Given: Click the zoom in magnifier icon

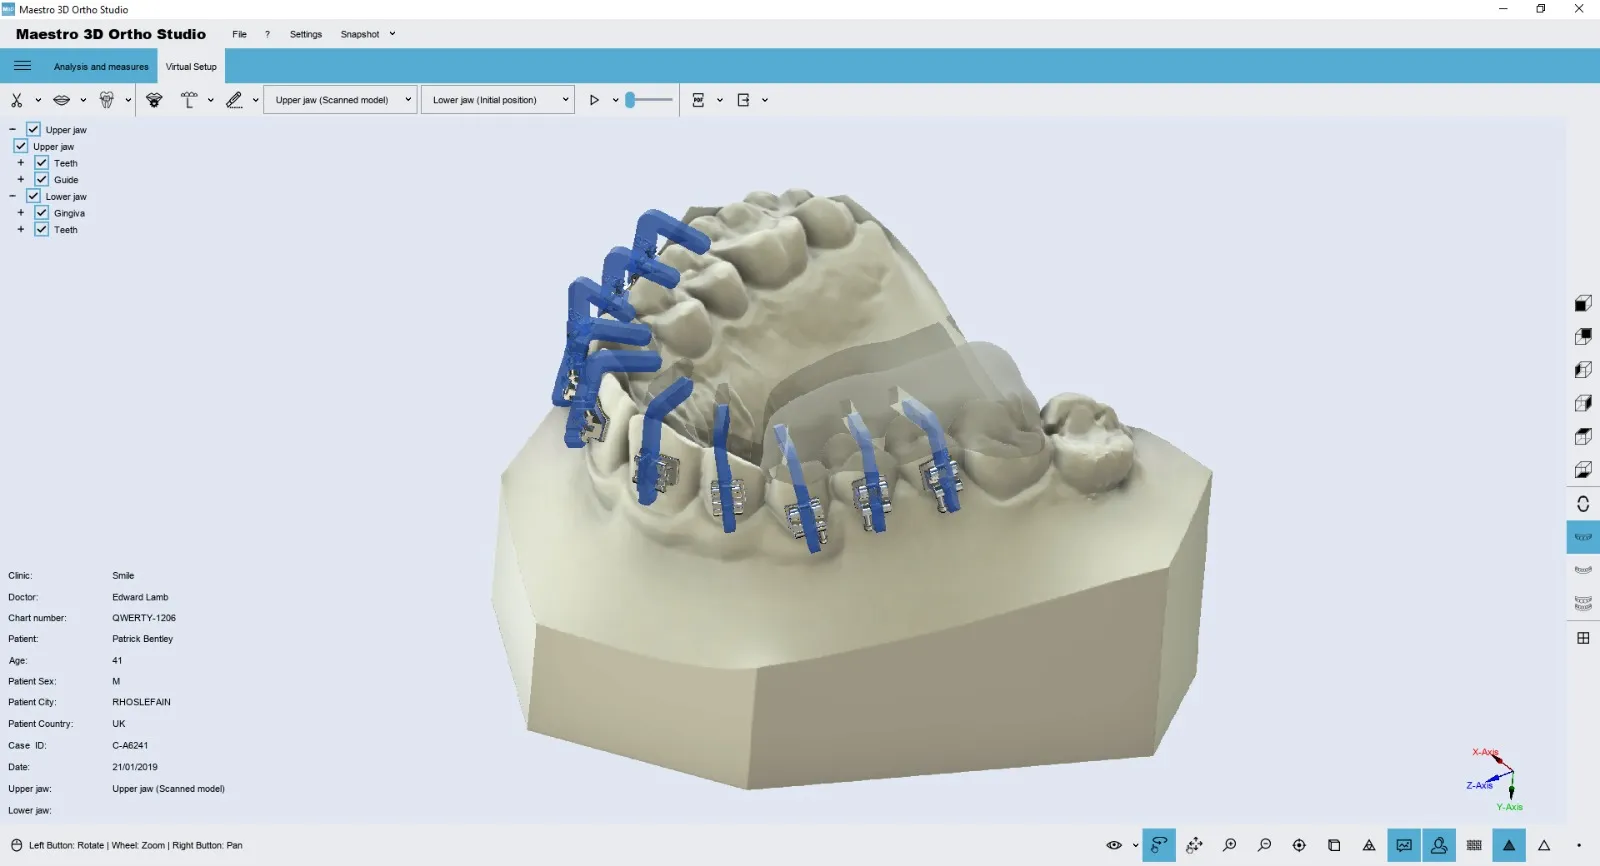Looking at the screenshot, I should [x=1230, y=846].
